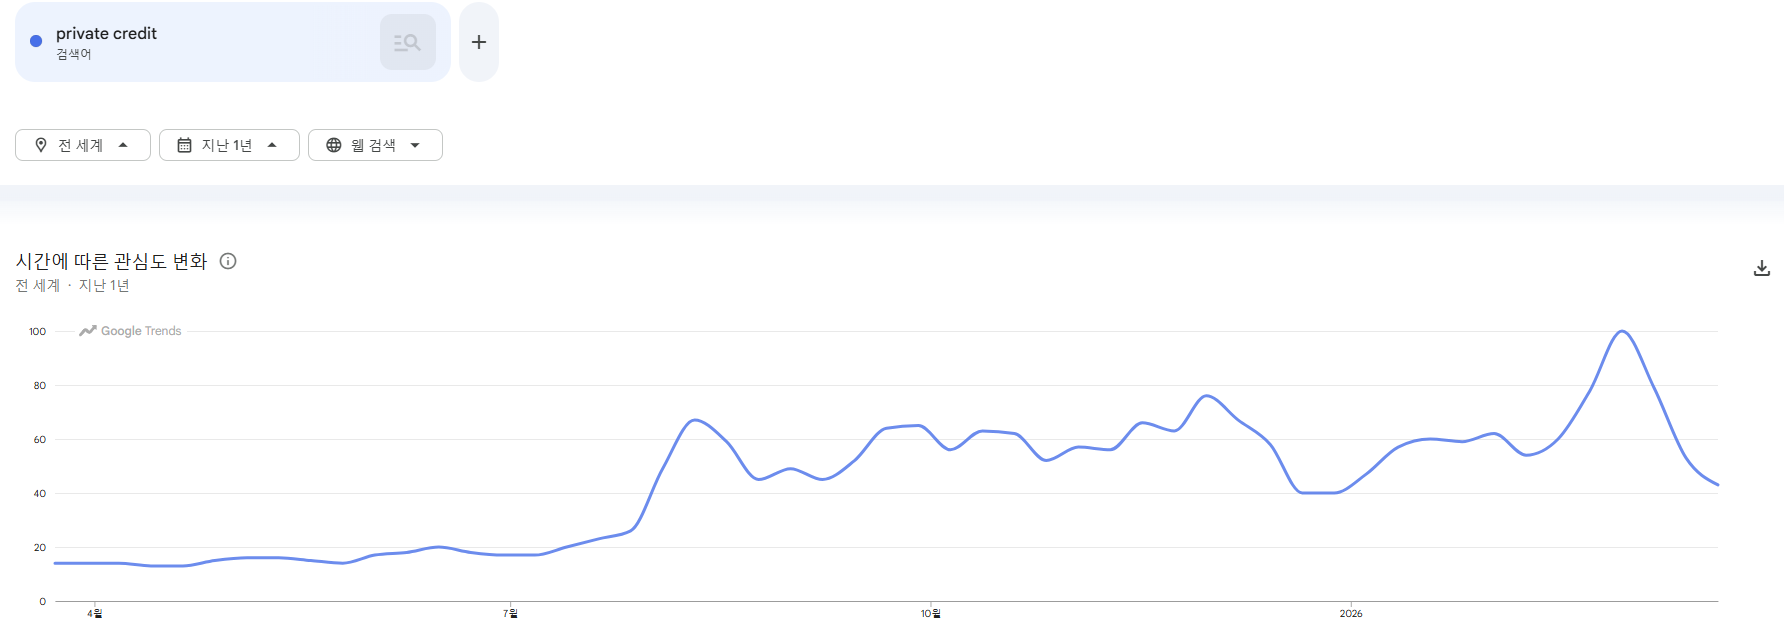Click the 지난 1년 filter label
This screenshot has height=635, width=1784.
tap(227, 145)
